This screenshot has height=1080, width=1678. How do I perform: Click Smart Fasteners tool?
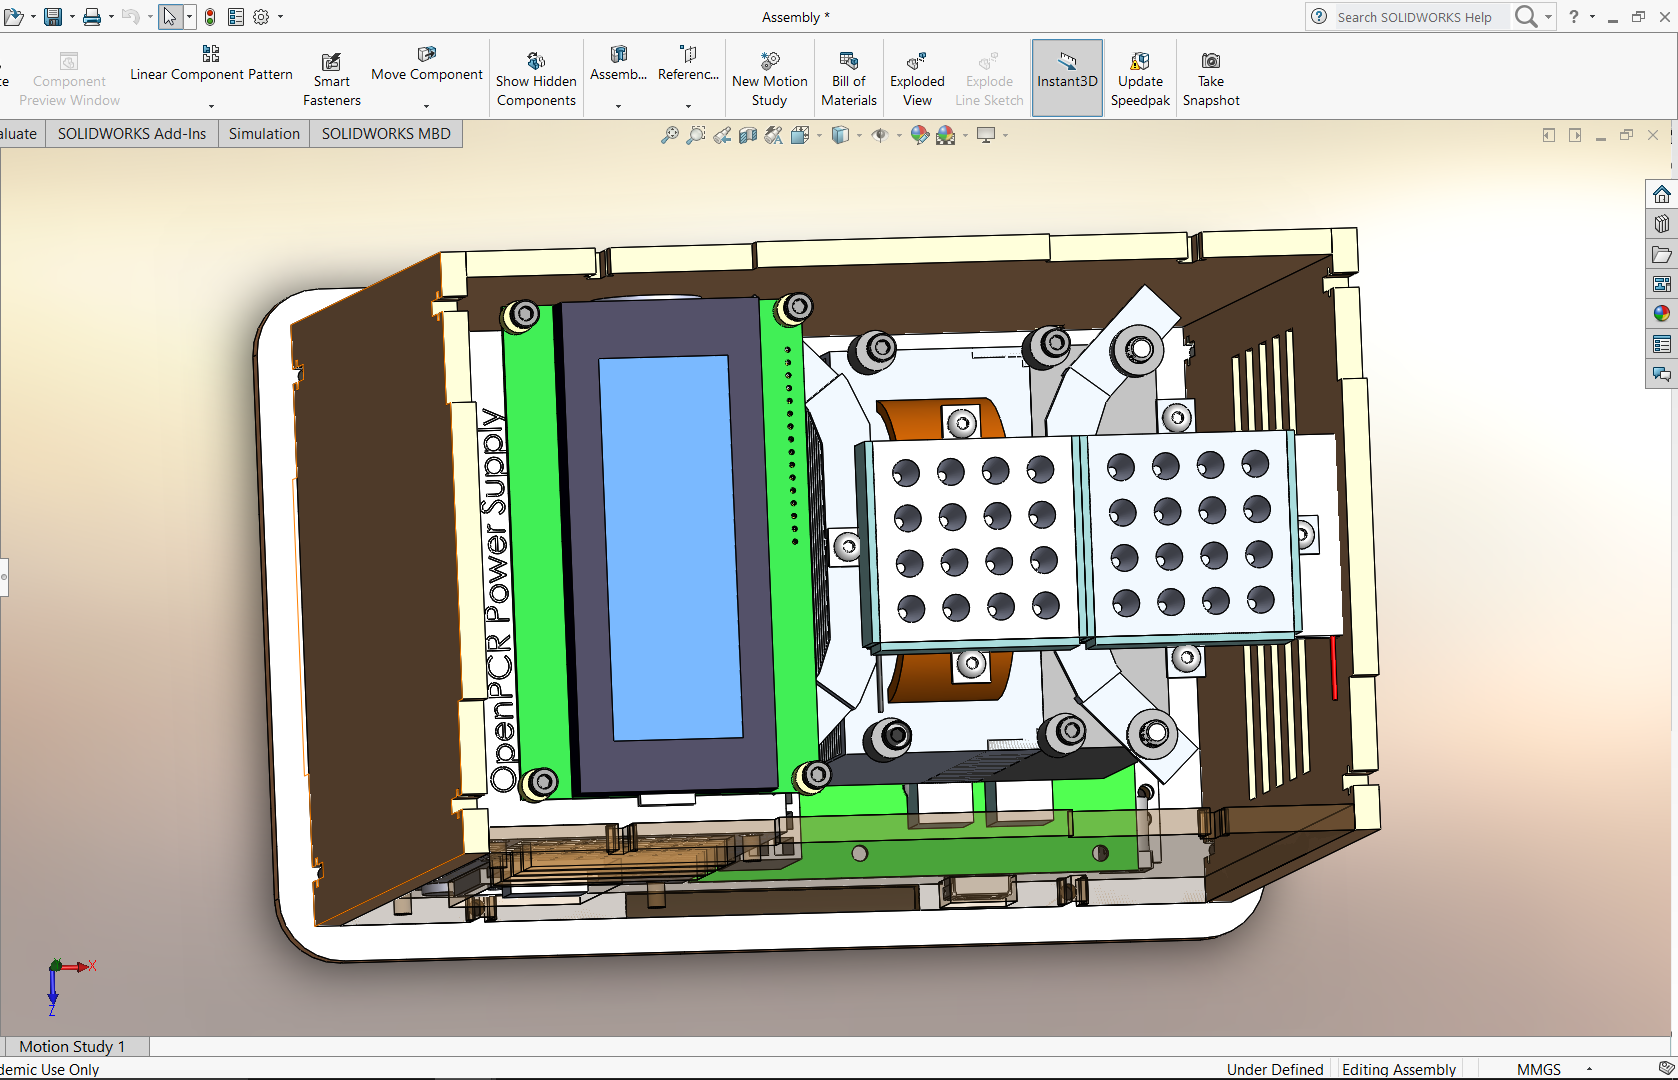(x=331, y=79)
